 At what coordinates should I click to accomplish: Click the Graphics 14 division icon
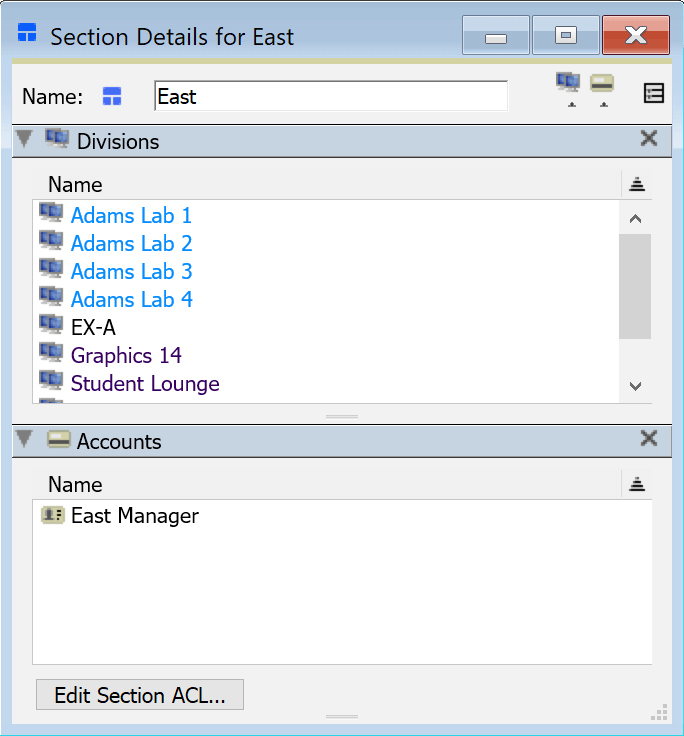(x=51, y=355)
